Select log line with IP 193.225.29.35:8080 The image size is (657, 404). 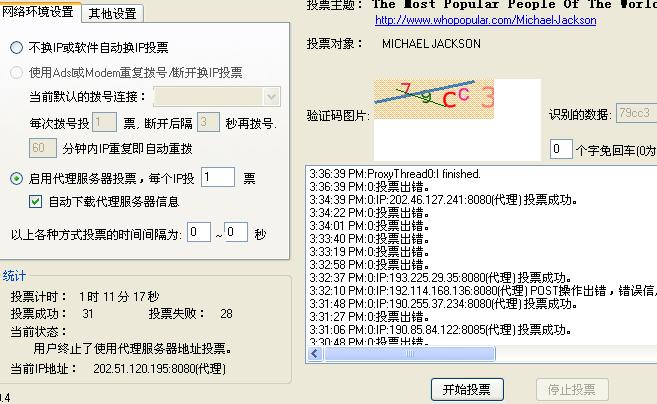tap(440, 277)
